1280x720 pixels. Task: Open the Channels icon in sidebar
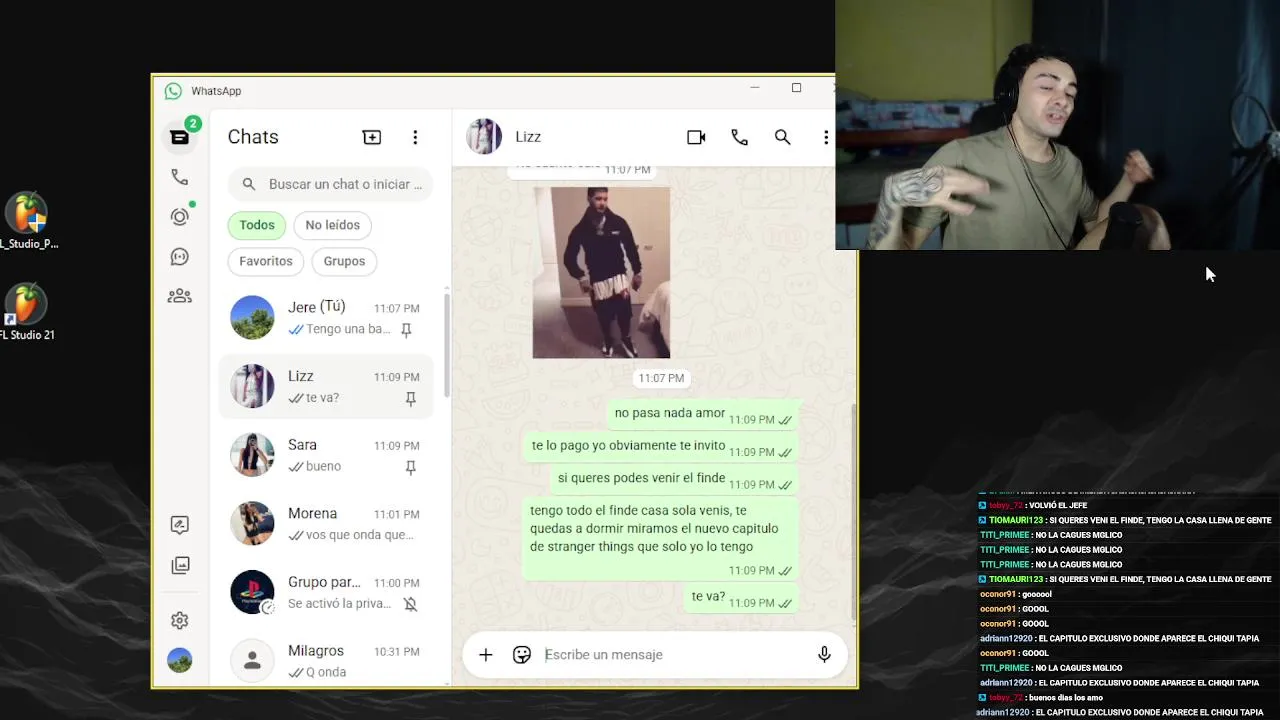click(180, 257)
